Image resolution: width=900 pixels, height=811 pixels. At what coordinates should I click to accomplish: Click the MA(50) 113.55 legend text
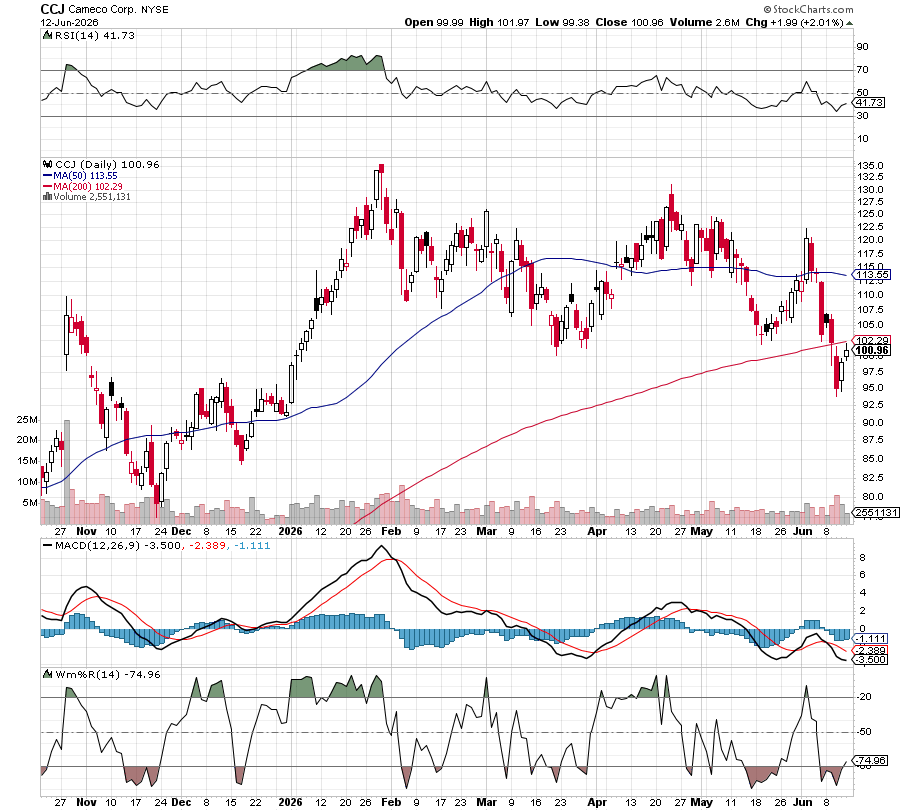point(86,176)
